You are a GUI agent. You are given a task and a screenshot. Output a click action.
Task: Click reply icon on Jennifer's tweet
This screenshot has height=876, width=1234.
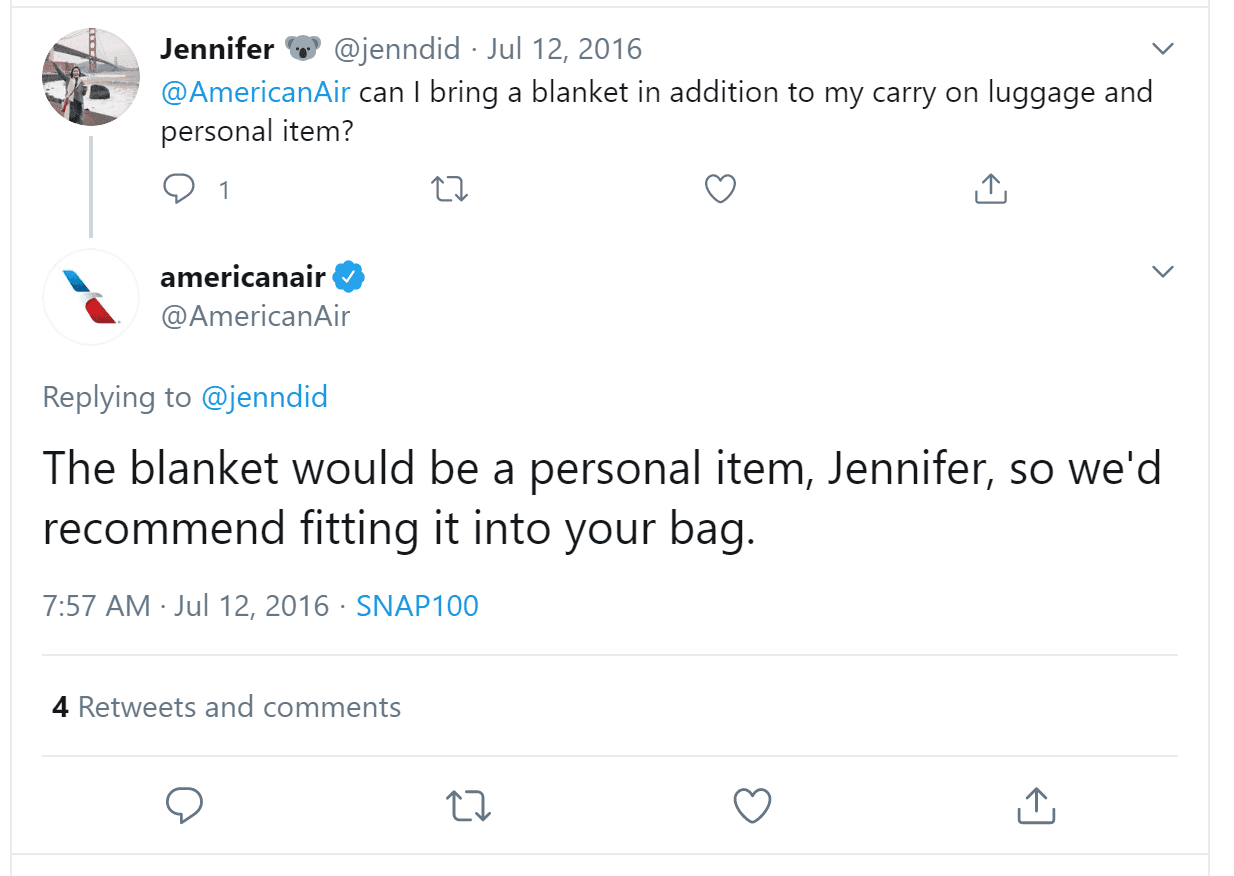(x=178, y=188)
